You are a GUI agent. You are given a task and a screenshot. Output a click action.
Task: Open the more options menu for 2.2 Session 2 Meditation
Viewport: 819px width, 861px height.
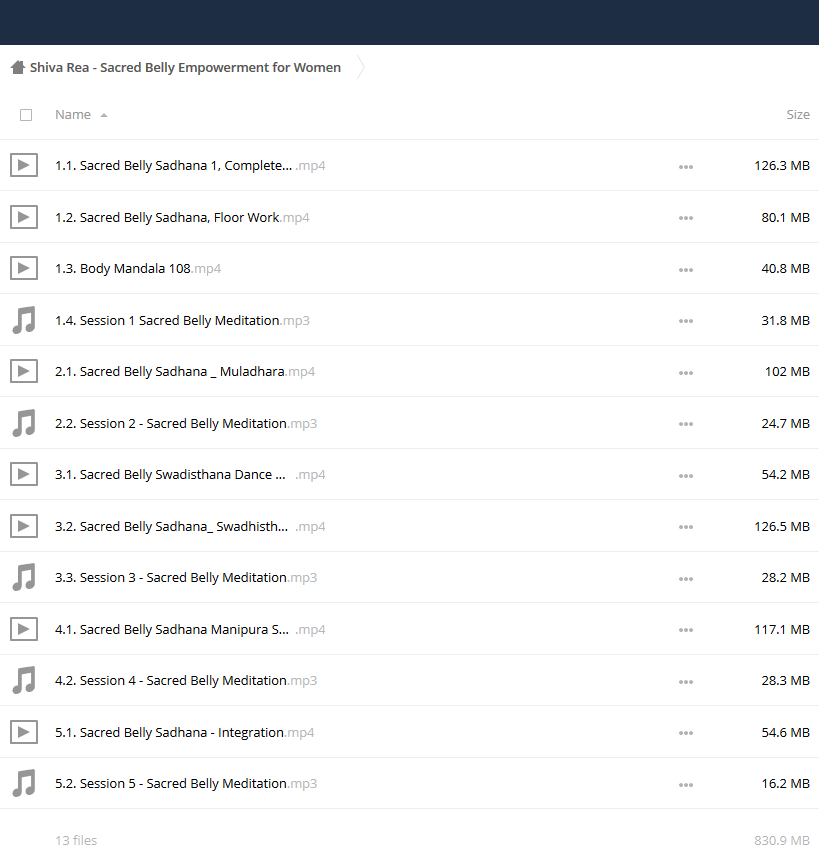686,424
